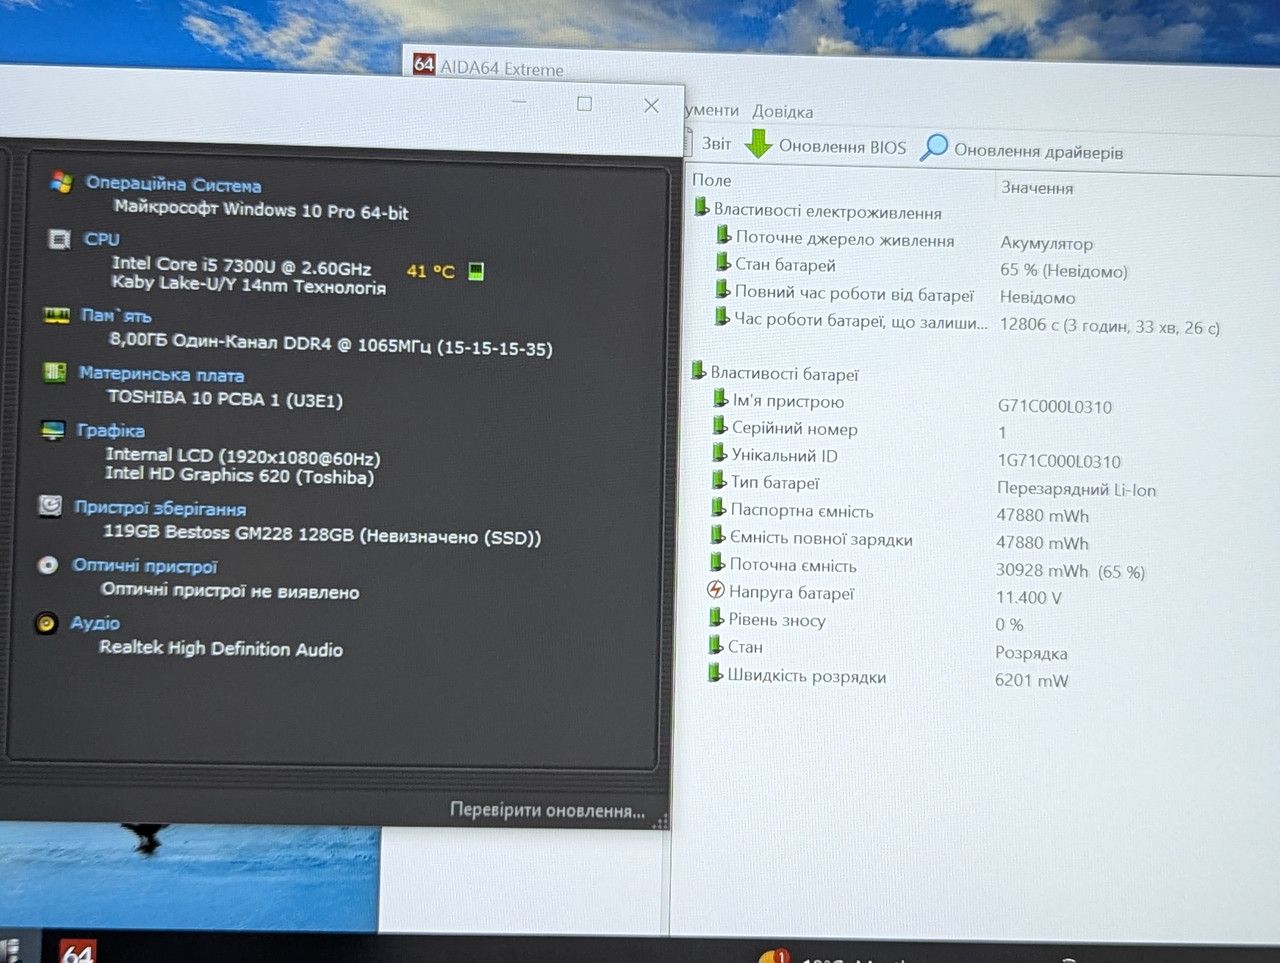Click the TOSHIBA 10 PCBA 1 motherboard text
Screen dimensions: 1280x963
[225, 398]
